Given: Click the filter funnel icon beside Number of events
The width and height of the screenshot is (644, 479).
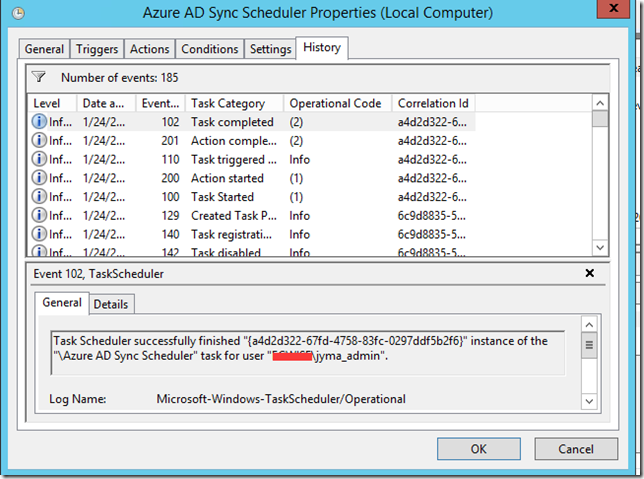Looking at the screenshot, I should (39, 77).
